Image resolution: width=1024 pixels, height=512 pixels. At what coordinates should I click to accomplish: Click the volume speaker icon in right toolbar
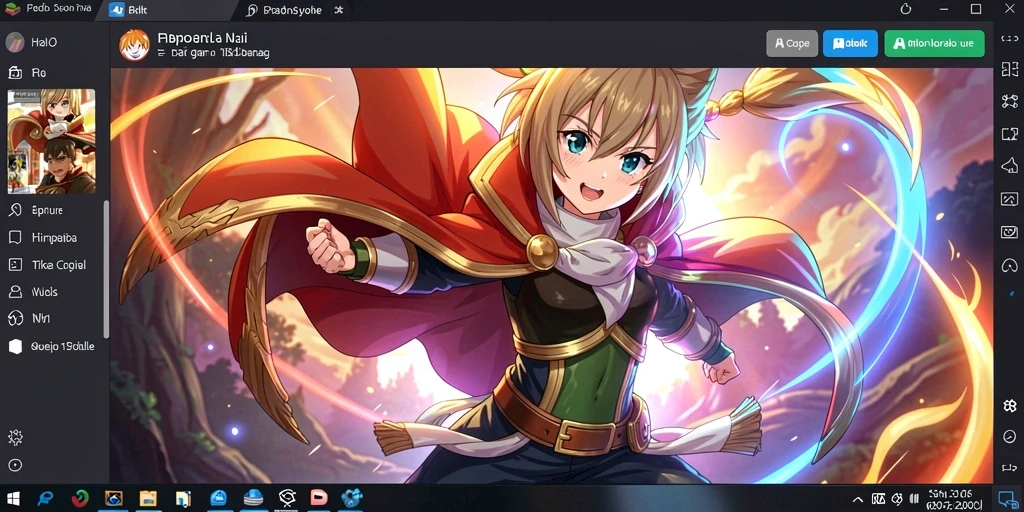[1010, 165]
